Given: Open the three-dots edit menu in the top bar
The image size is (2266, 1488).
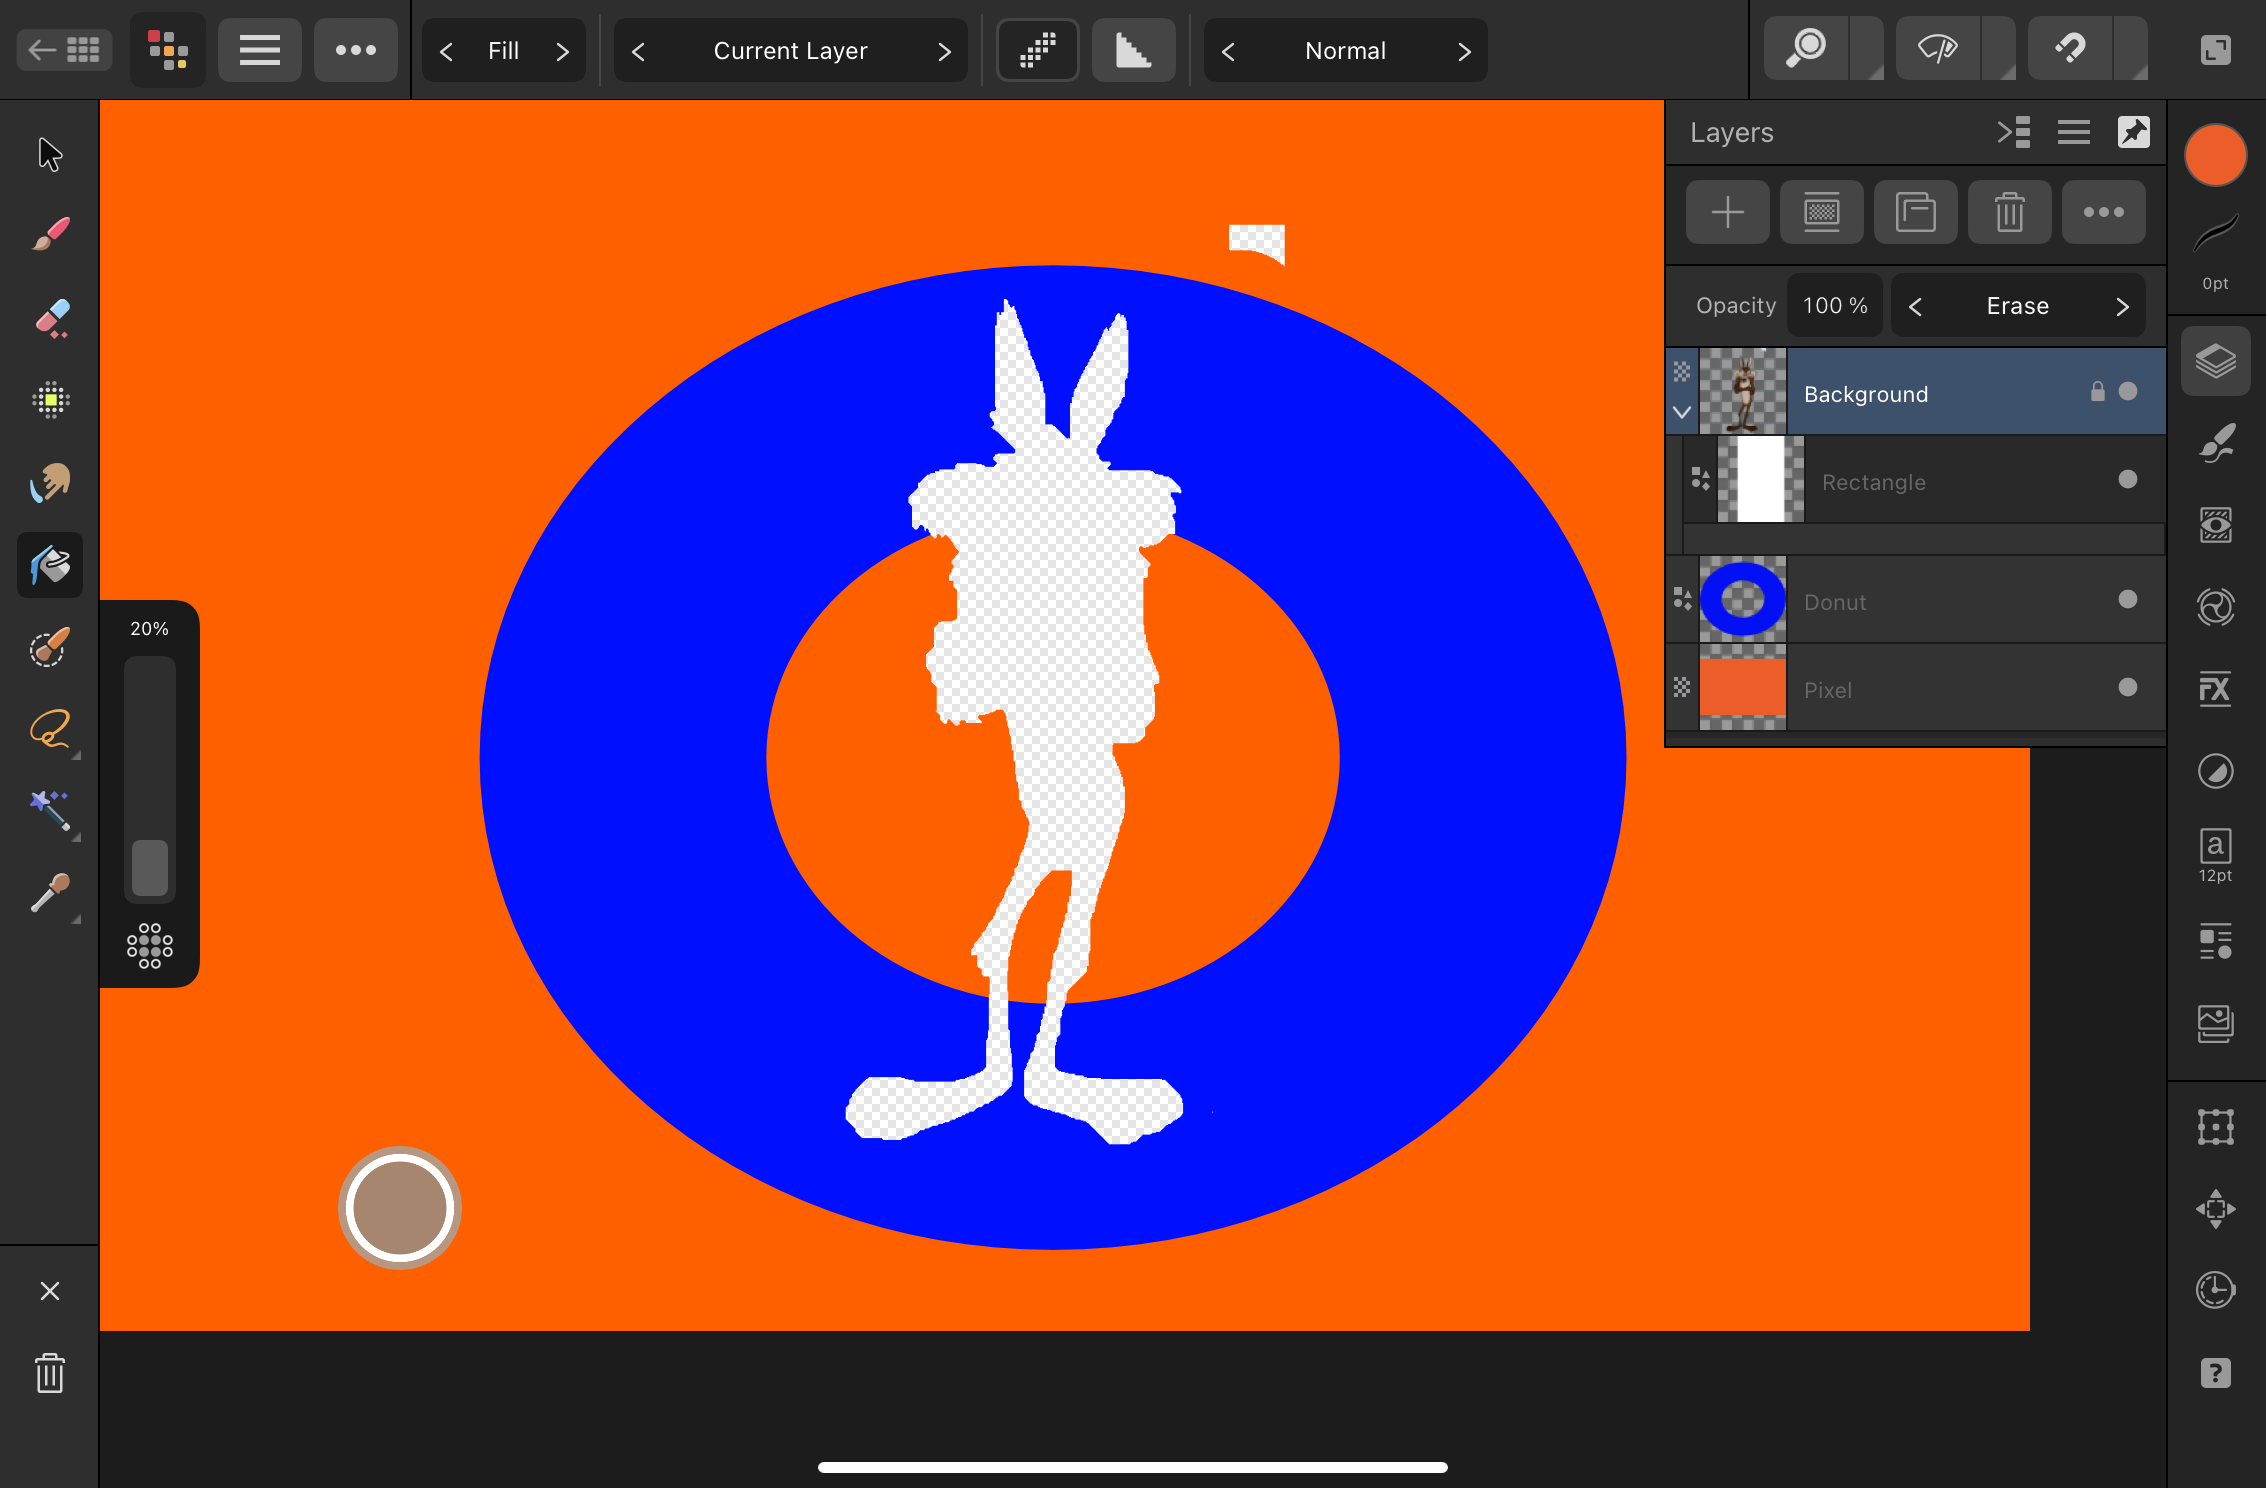Looking at the screenshot, I should pos(356,50).
